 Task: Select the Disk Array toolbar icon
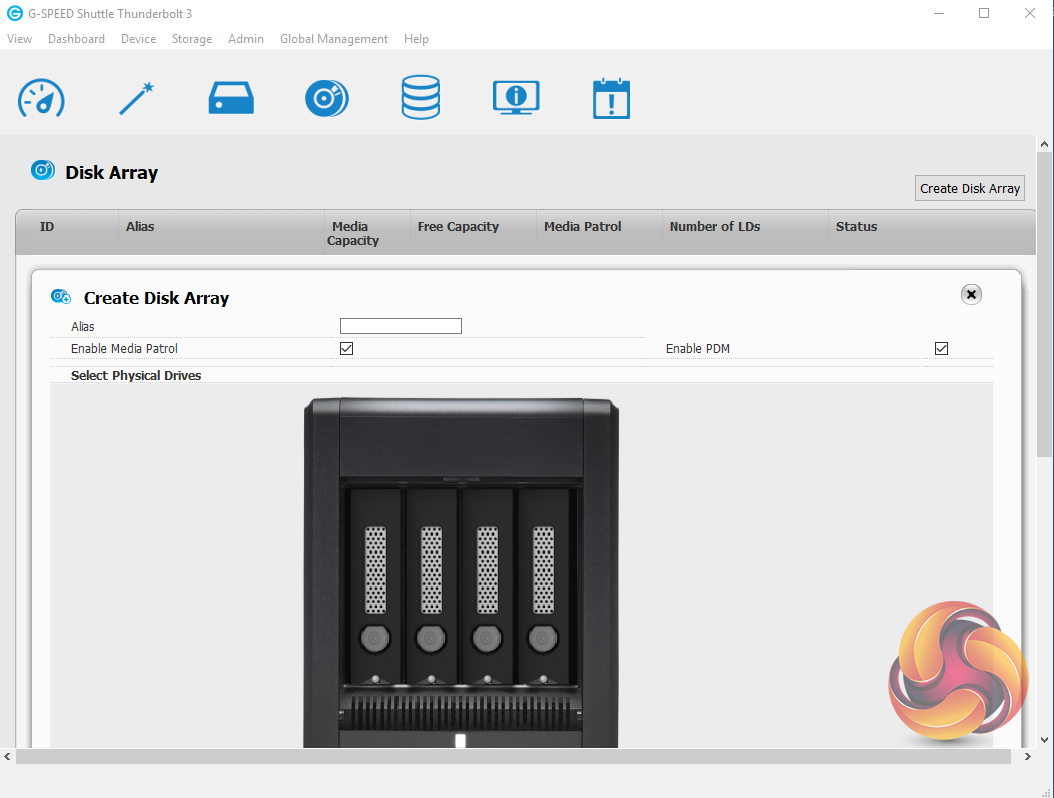tap(327, 98)
